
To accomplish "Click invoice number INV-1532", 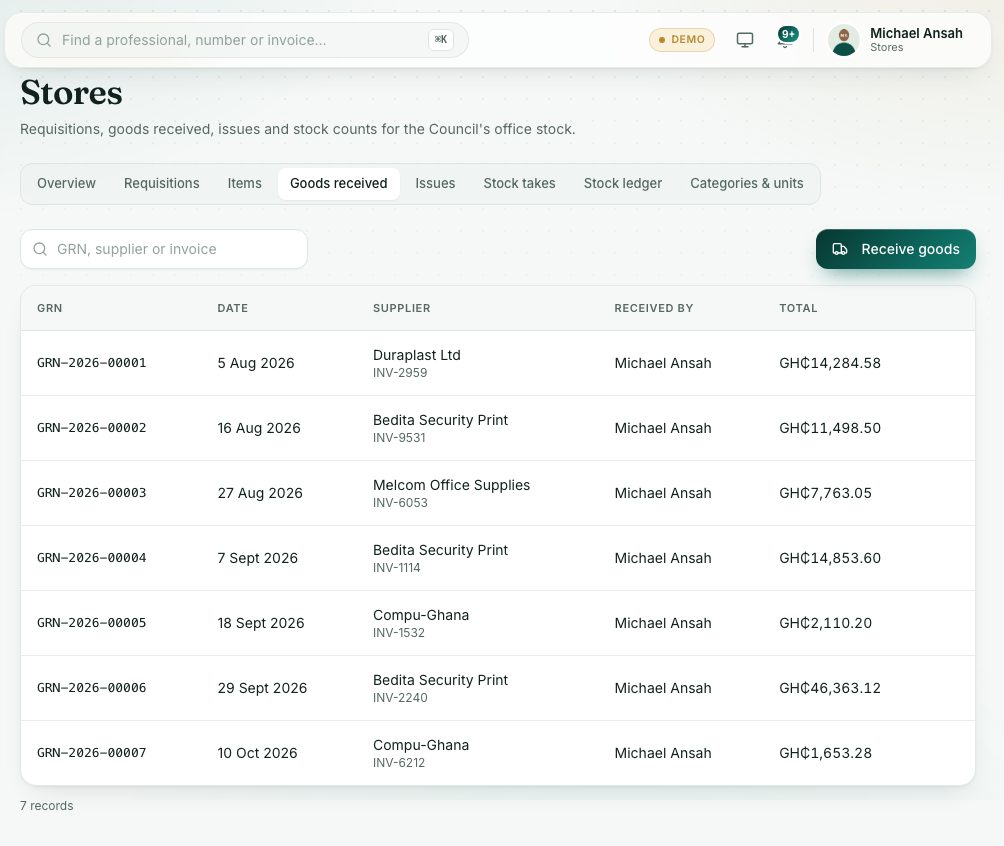I will pyautogui.click(x=398, y=633).
